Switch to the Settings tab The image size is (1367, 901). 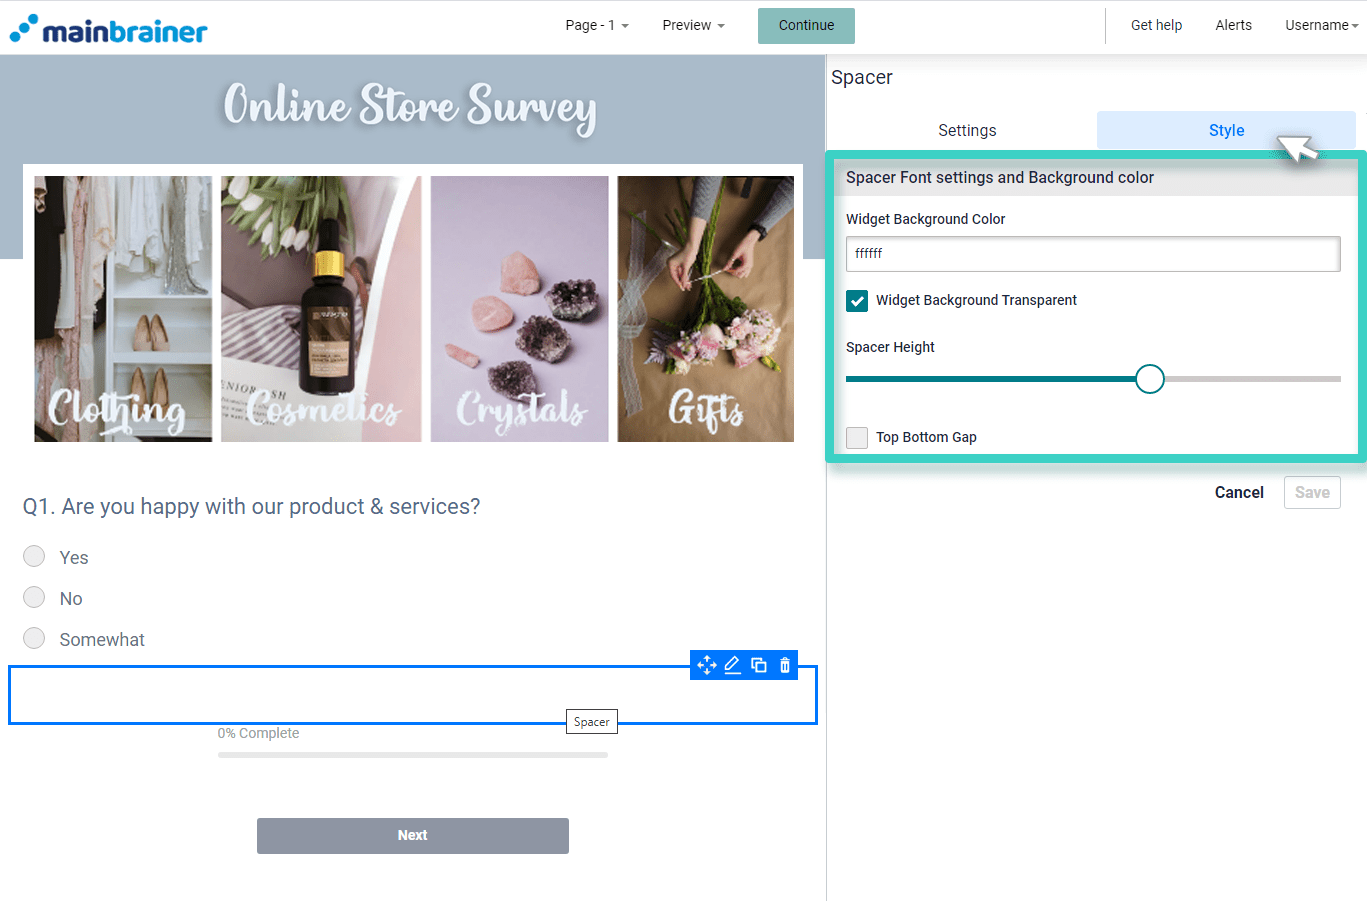(x=967, y=130)
